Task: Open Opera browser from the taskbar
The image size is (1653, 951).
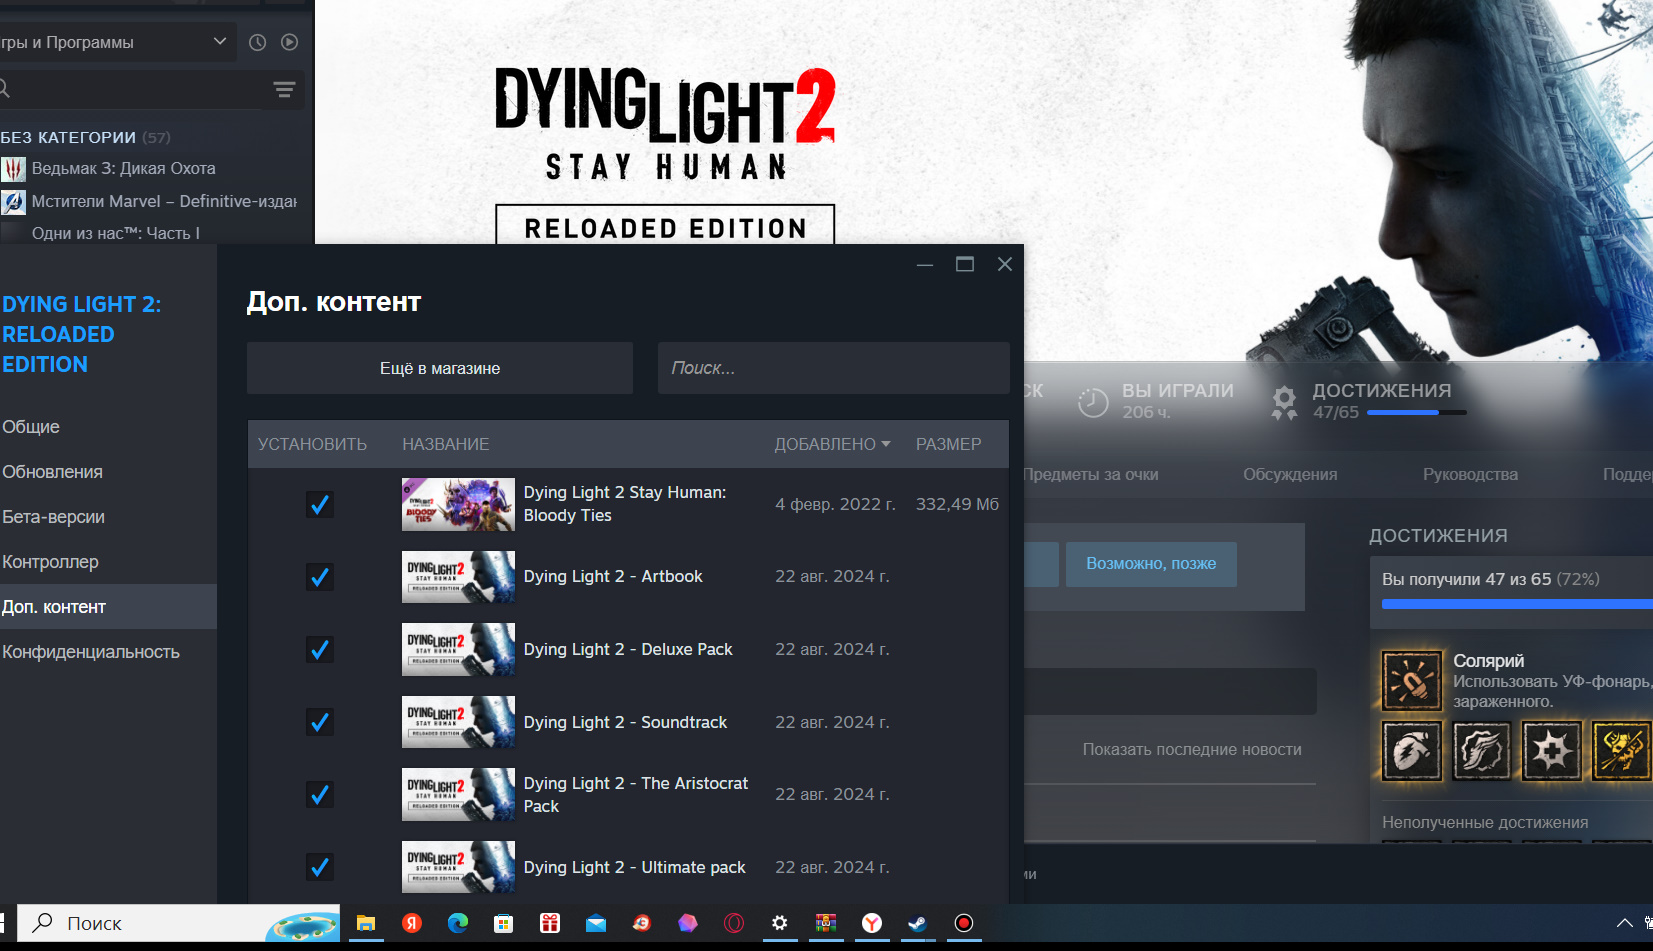Action: pyautogui.click(x=734, y=923)
